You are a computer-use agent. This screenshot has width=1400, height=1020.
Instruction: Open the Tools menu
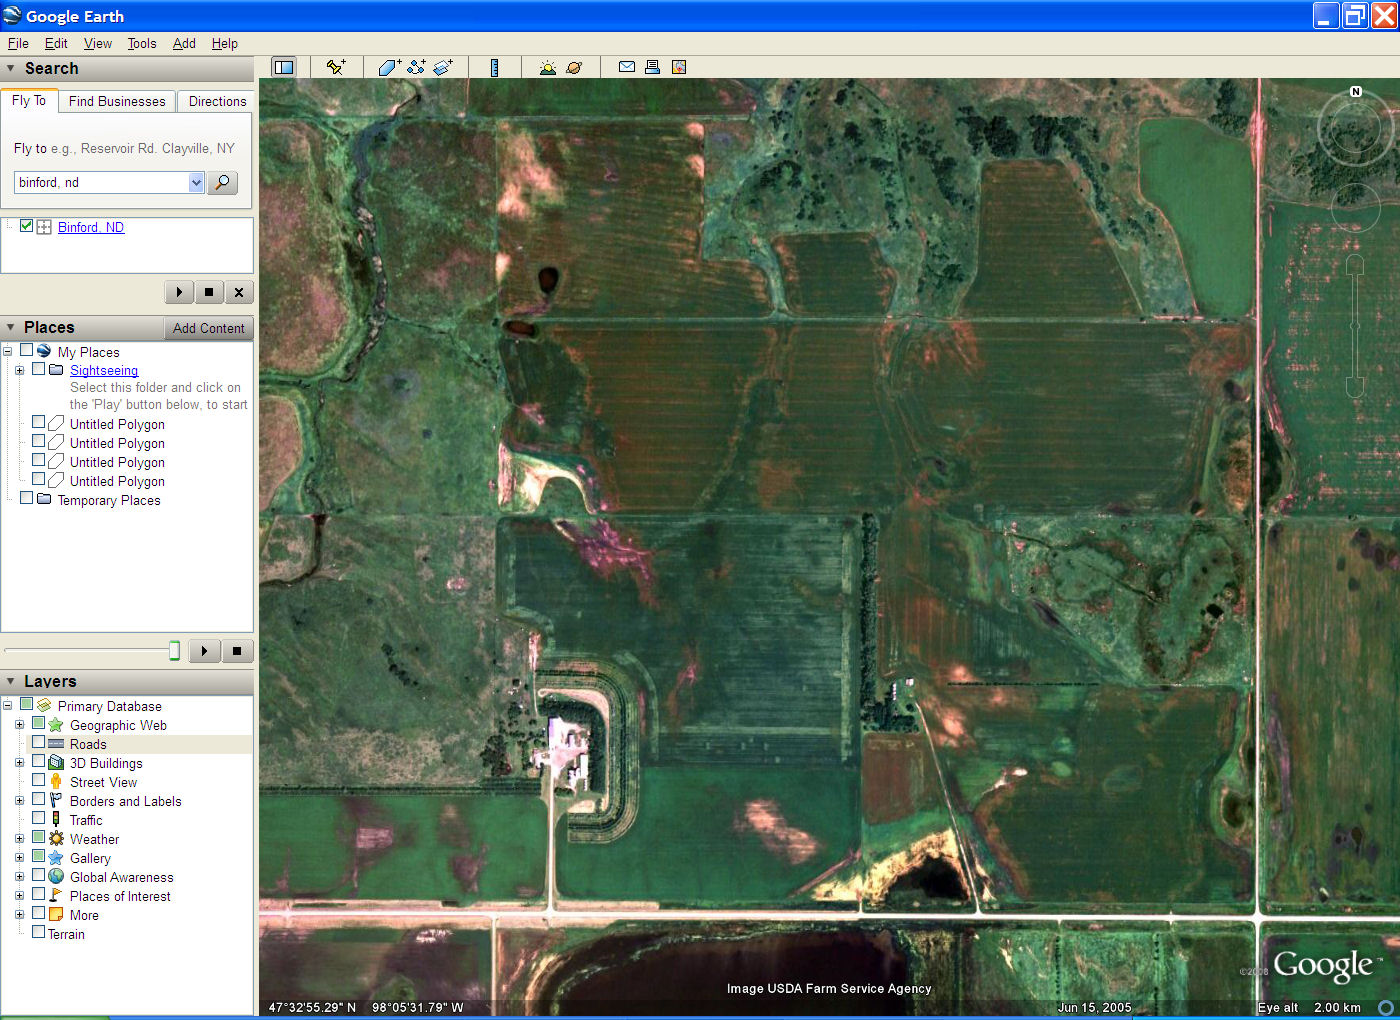pos(142,43)
